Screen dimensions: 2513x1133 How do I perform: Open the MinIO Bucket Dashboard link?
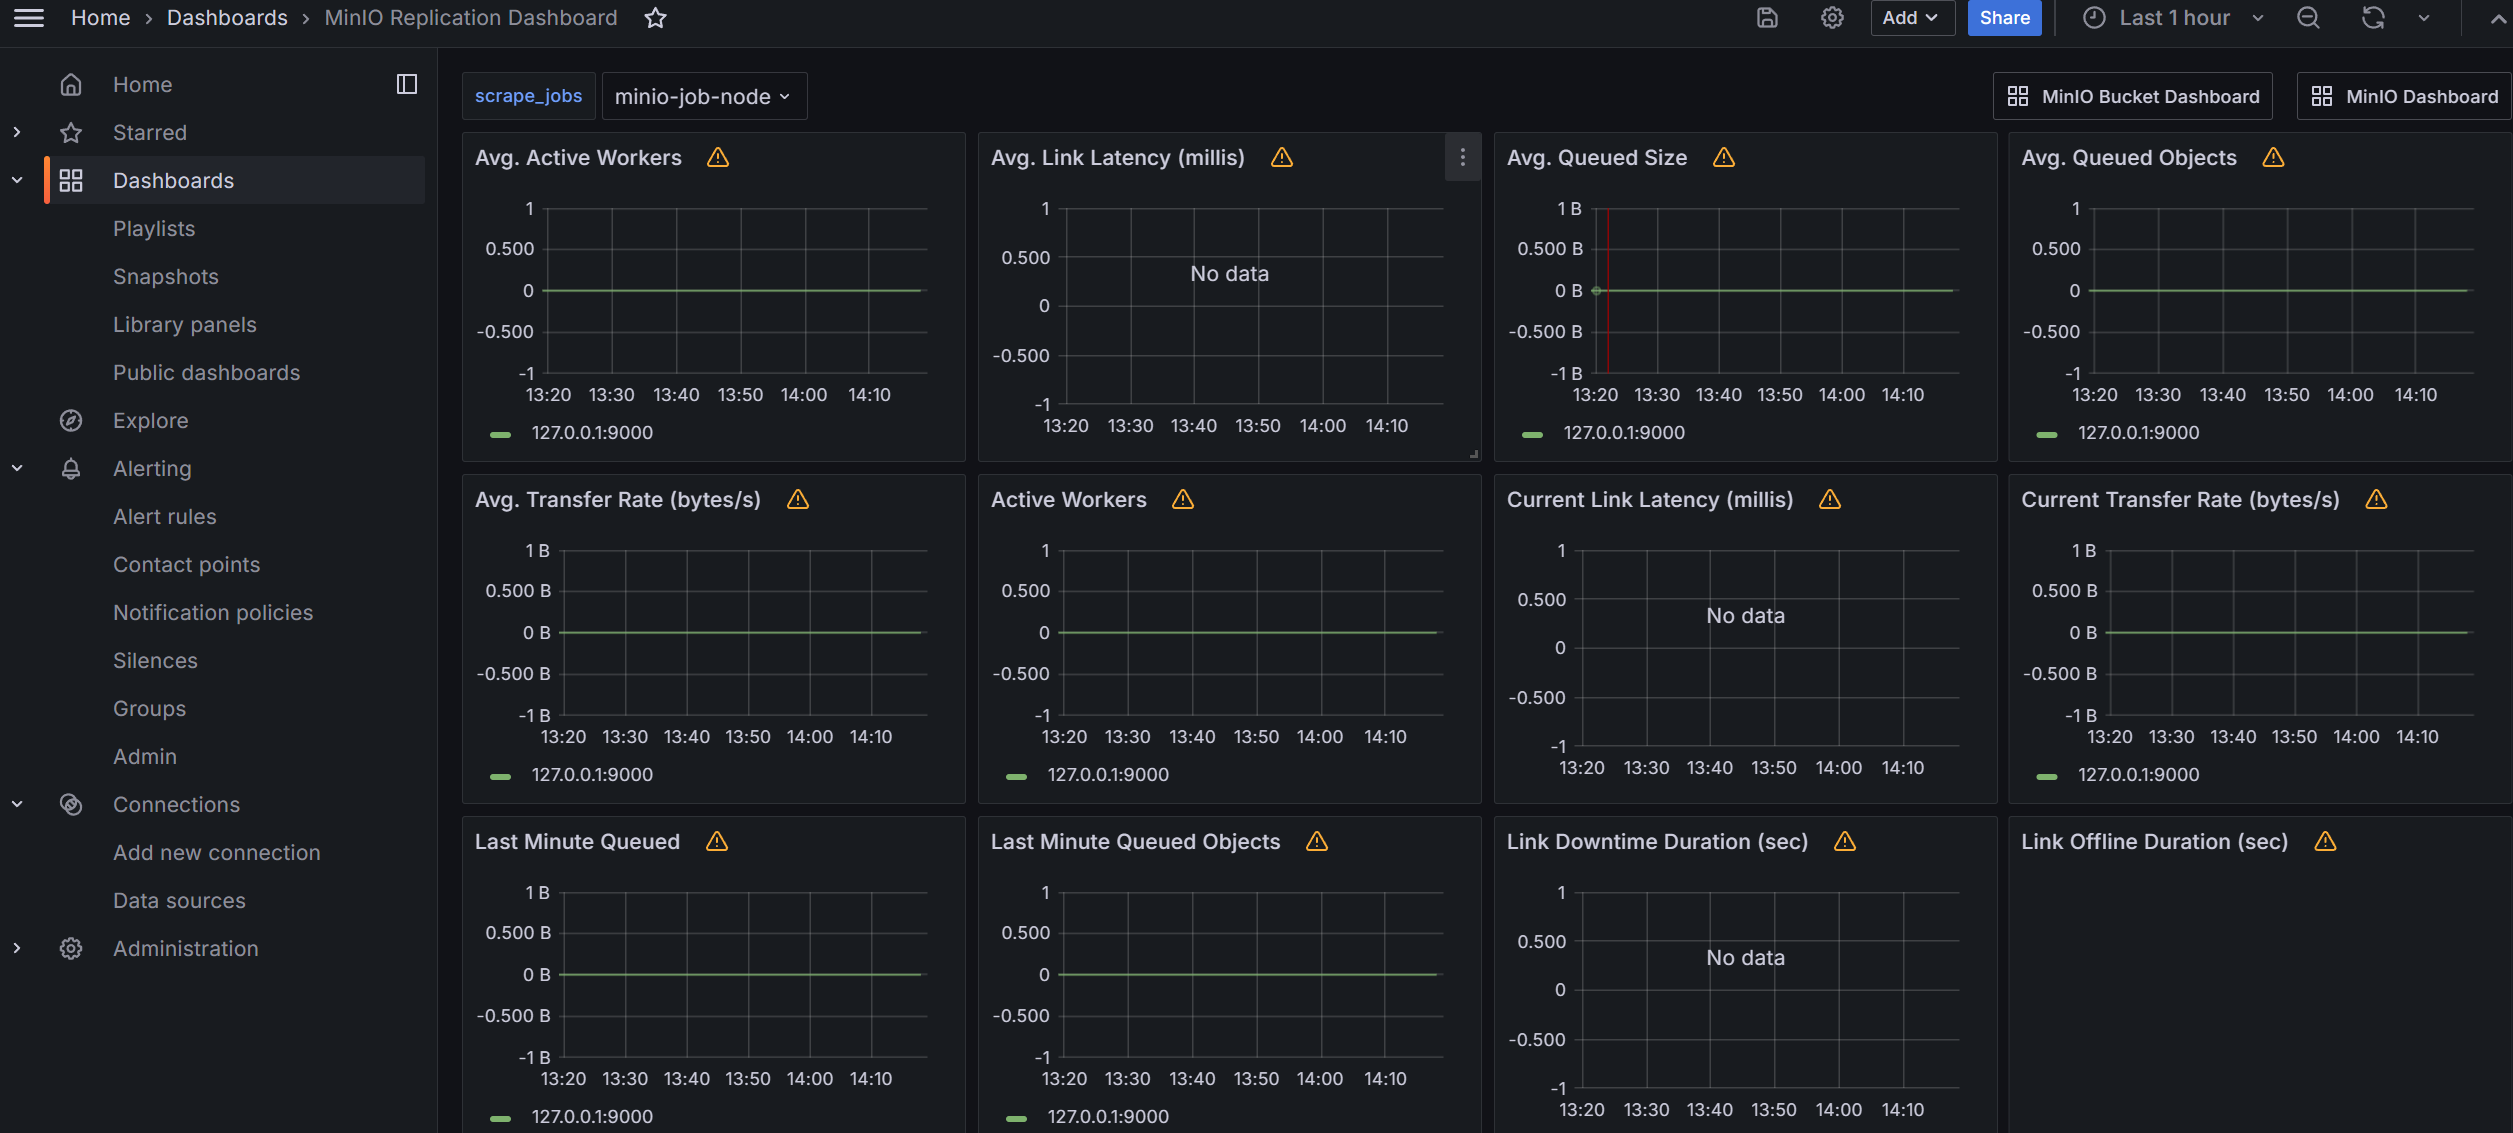tap(2132, 96)
